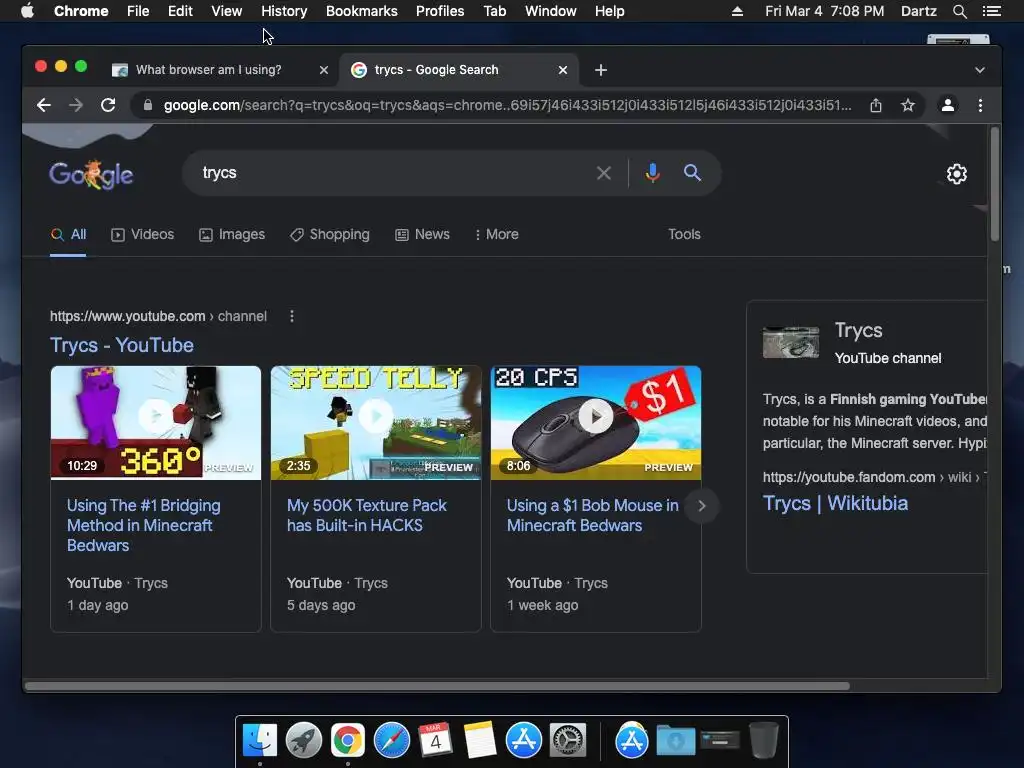Click the 'YouTube channel' subtitle text
Viewport: 1024px width, 768px height.
coord(888,359)
